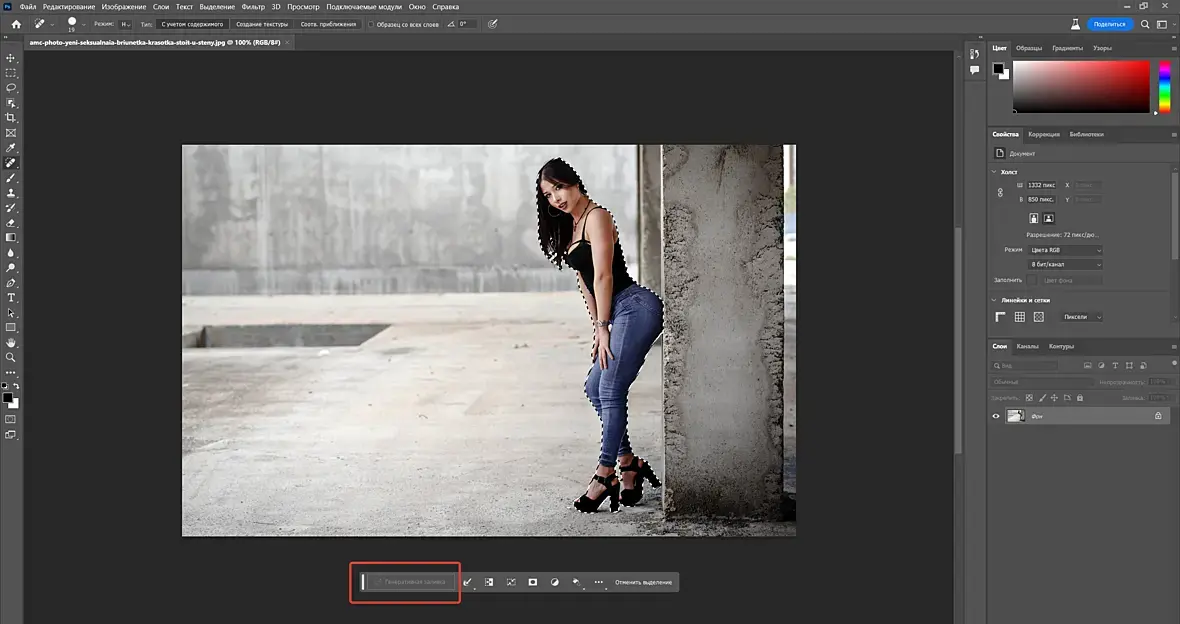The width and height of the screenshot is (1180, 624).
Task: Click the 'Отменить выделение' button
Action: click(x=643, y=582)
